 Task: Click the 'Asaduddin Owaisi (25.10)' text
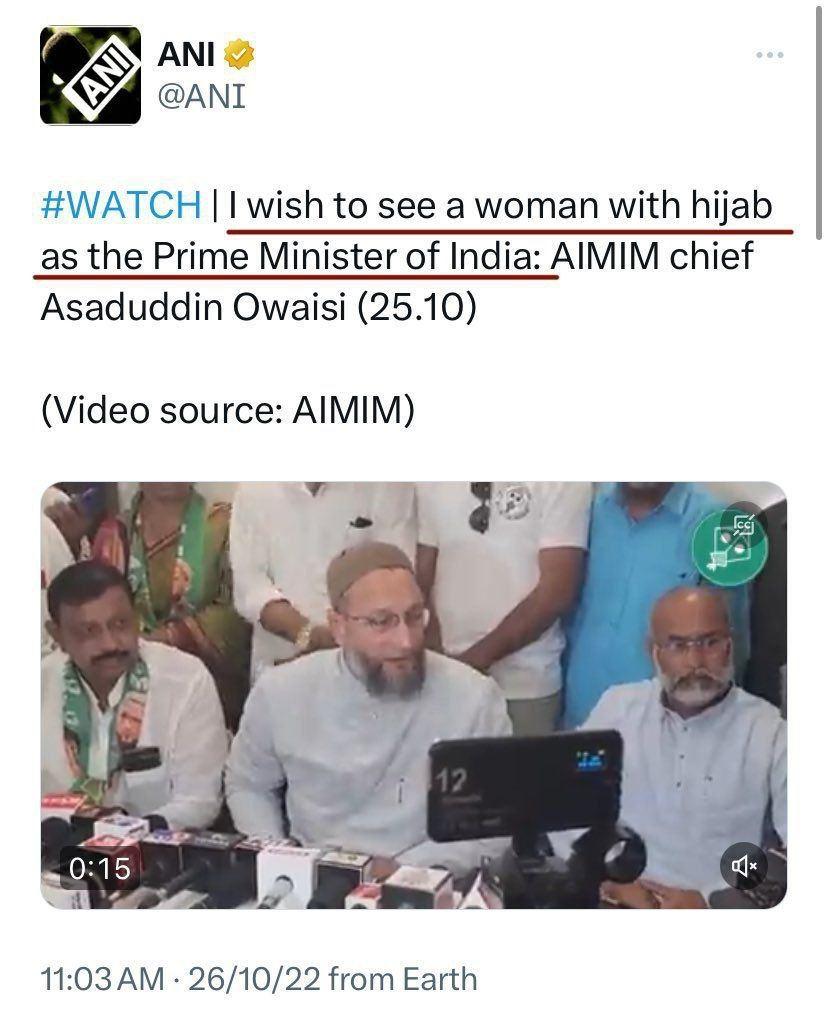click(258, 307)
